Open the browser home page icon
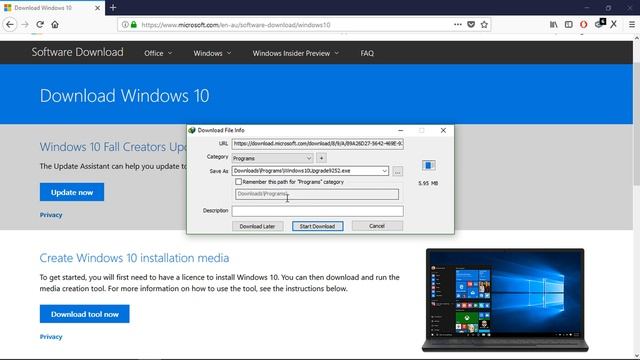Screen dimensions: 640x360 click(x=55, y=24)
